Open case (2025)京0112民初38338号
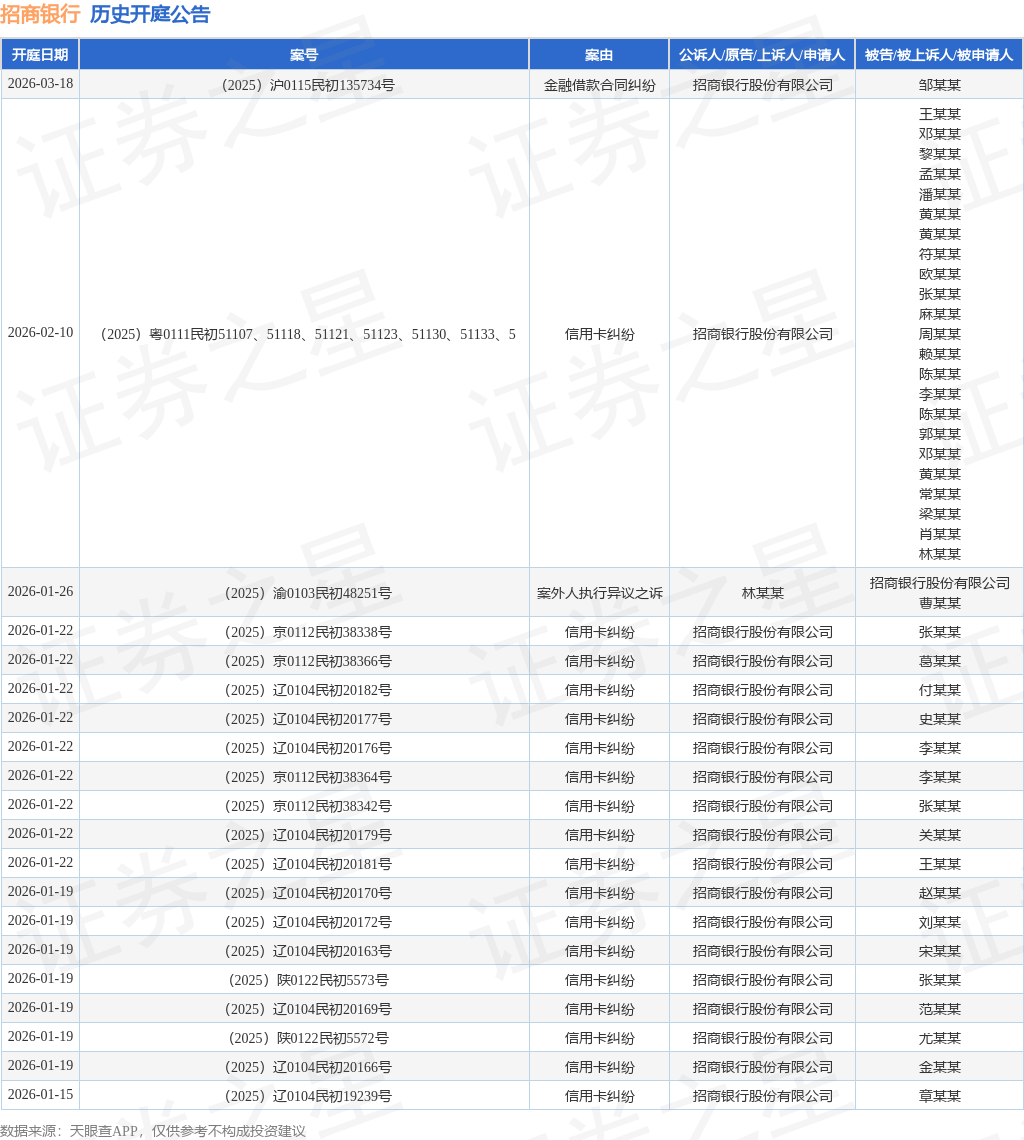The image size is (1024, 1140). (x=304, y=632)
